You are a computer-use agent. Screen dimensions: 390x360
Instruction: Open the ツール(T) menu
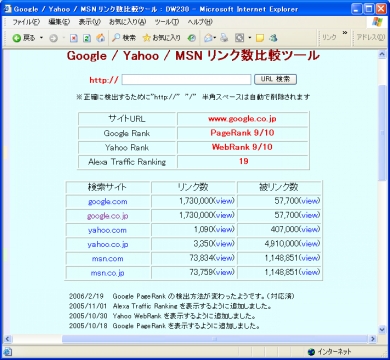click(167, 22)
